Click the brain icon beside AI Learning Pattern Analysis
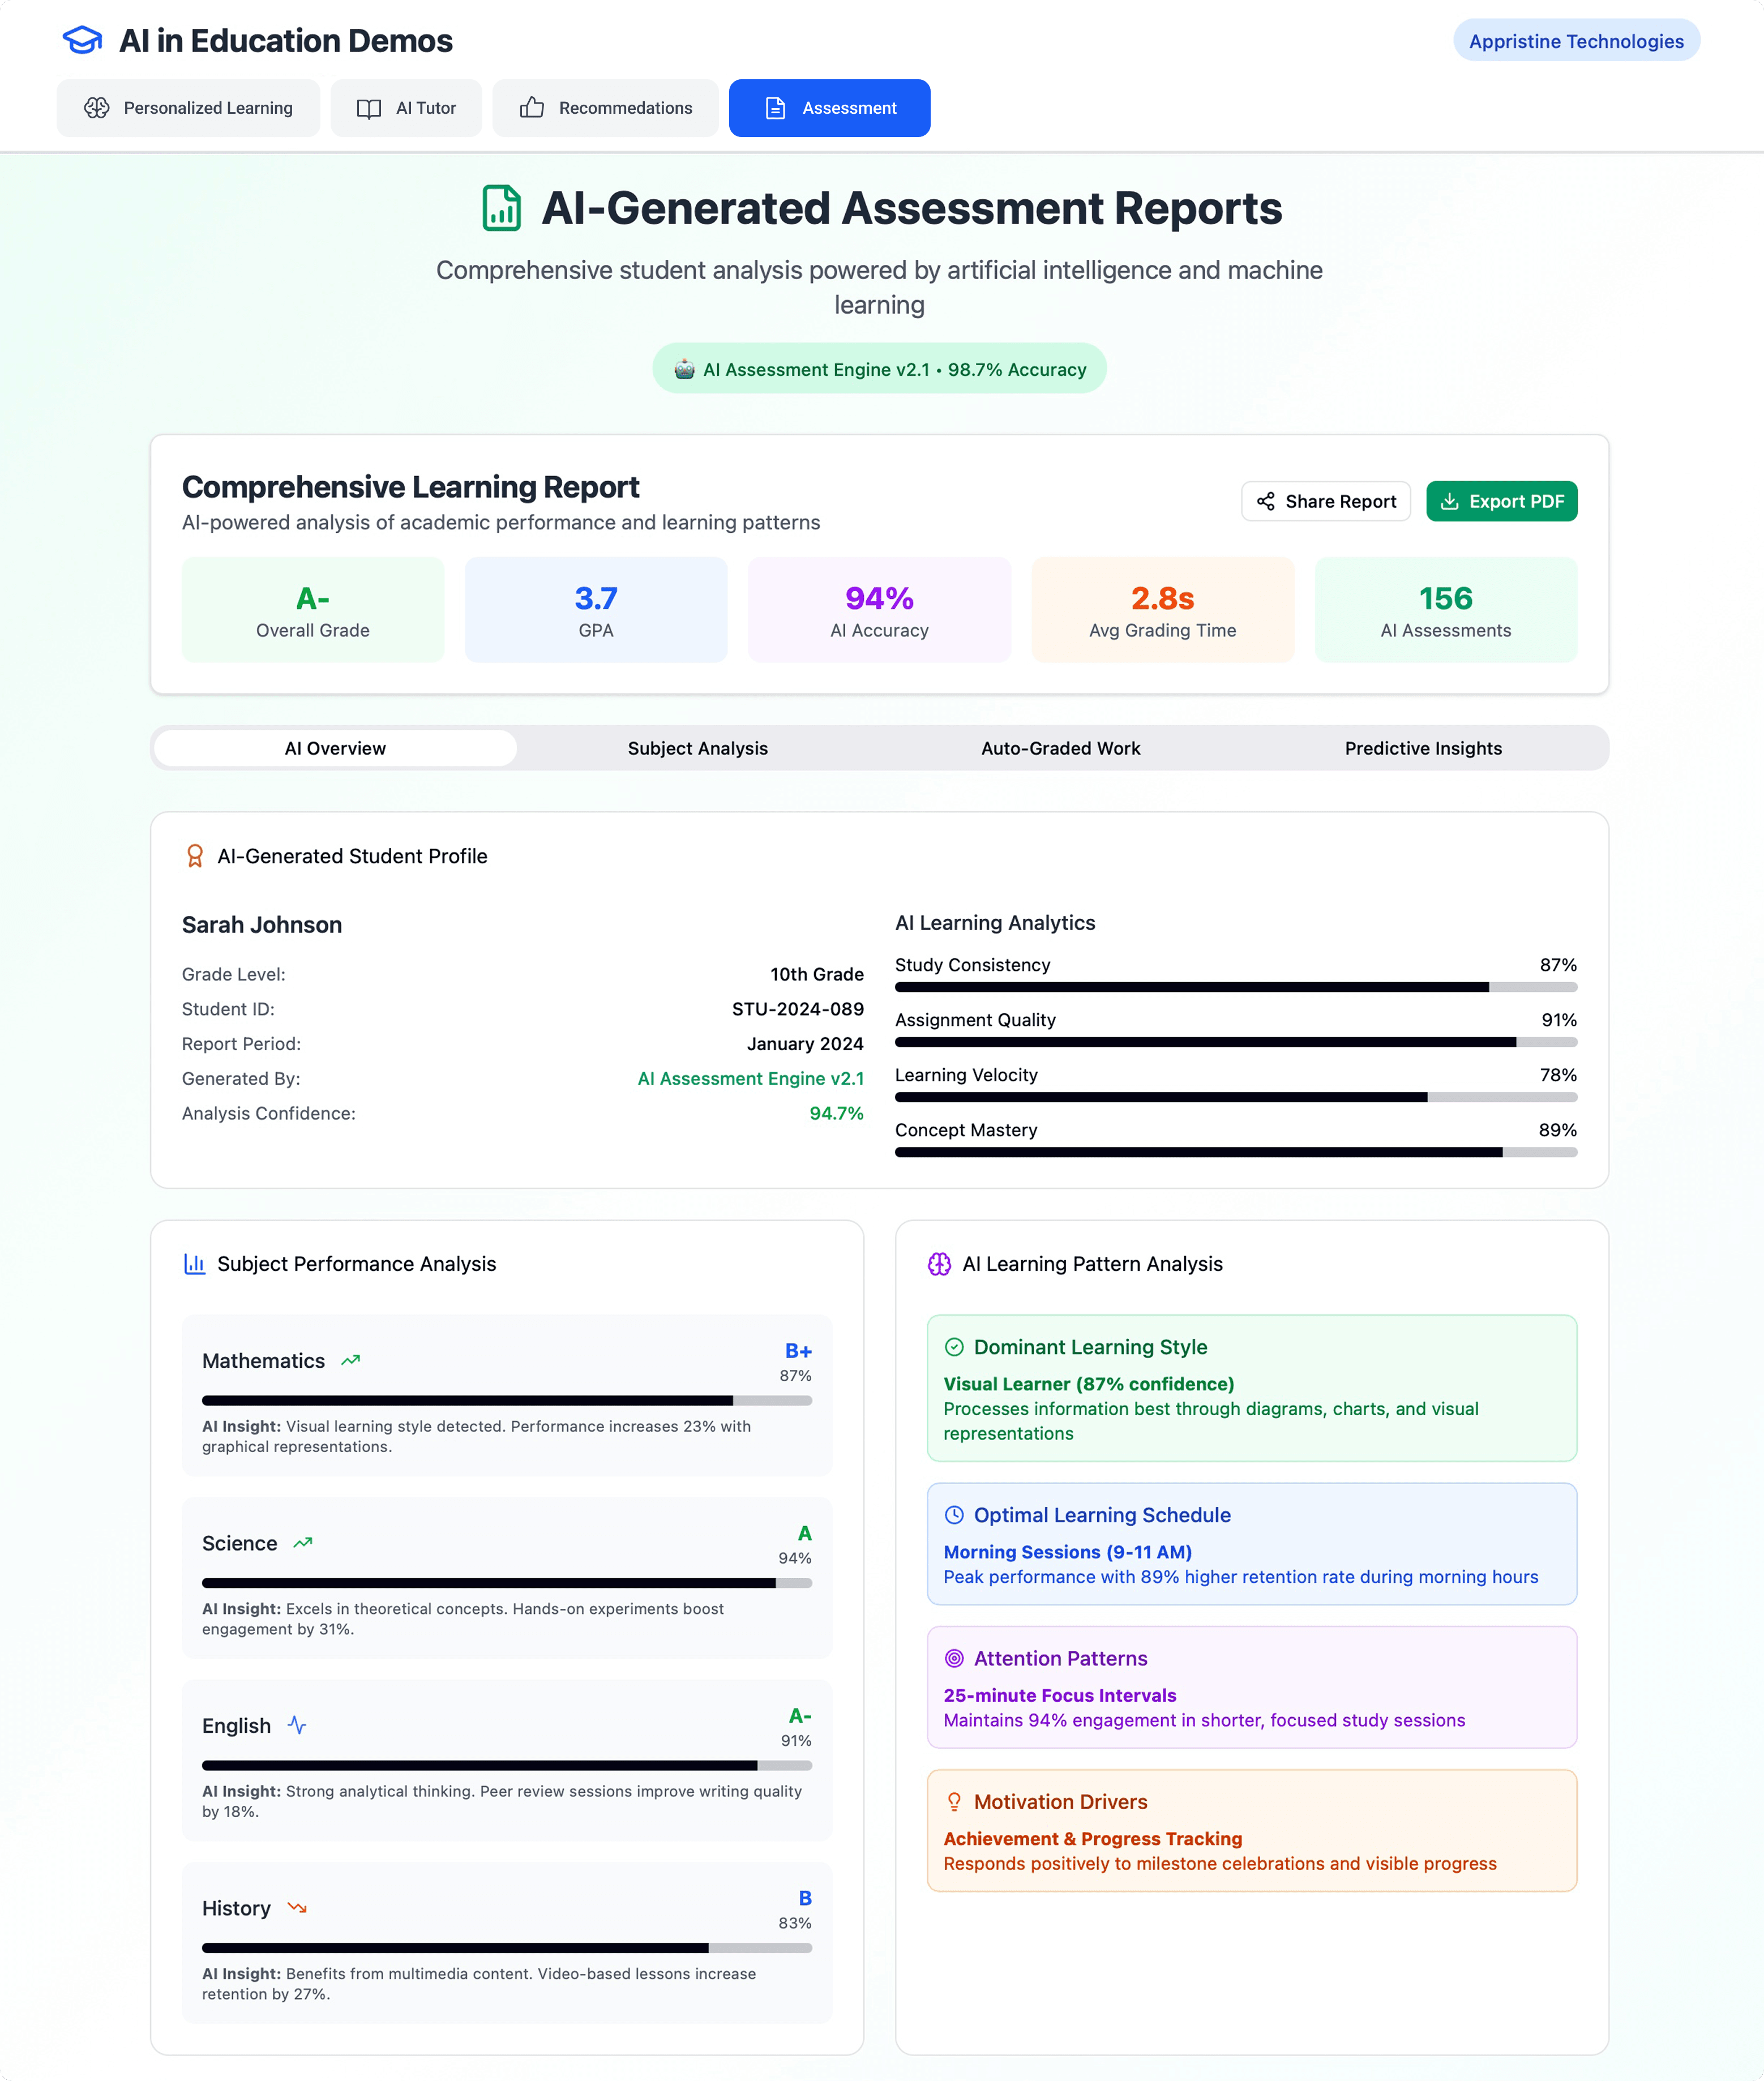This screenshot has width=1764, height=2081. pos(939,1264)
